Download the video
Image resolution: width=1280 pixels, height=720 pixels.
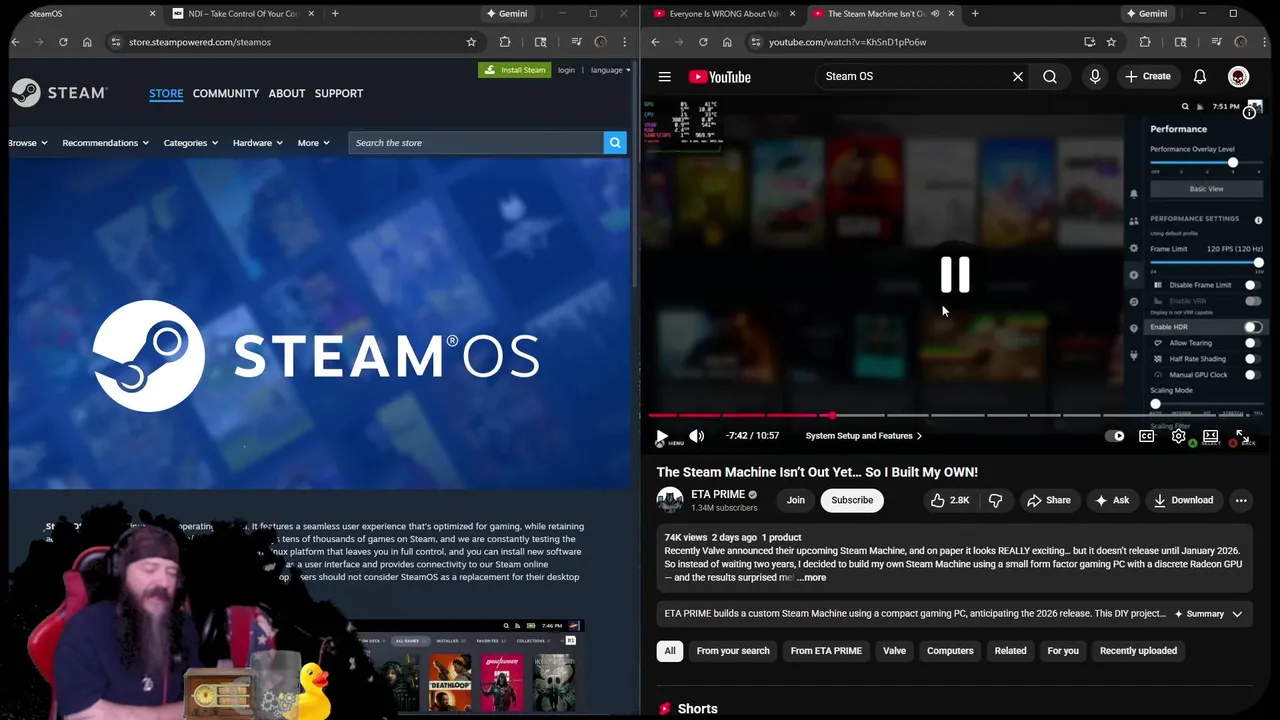[1183, 500]
